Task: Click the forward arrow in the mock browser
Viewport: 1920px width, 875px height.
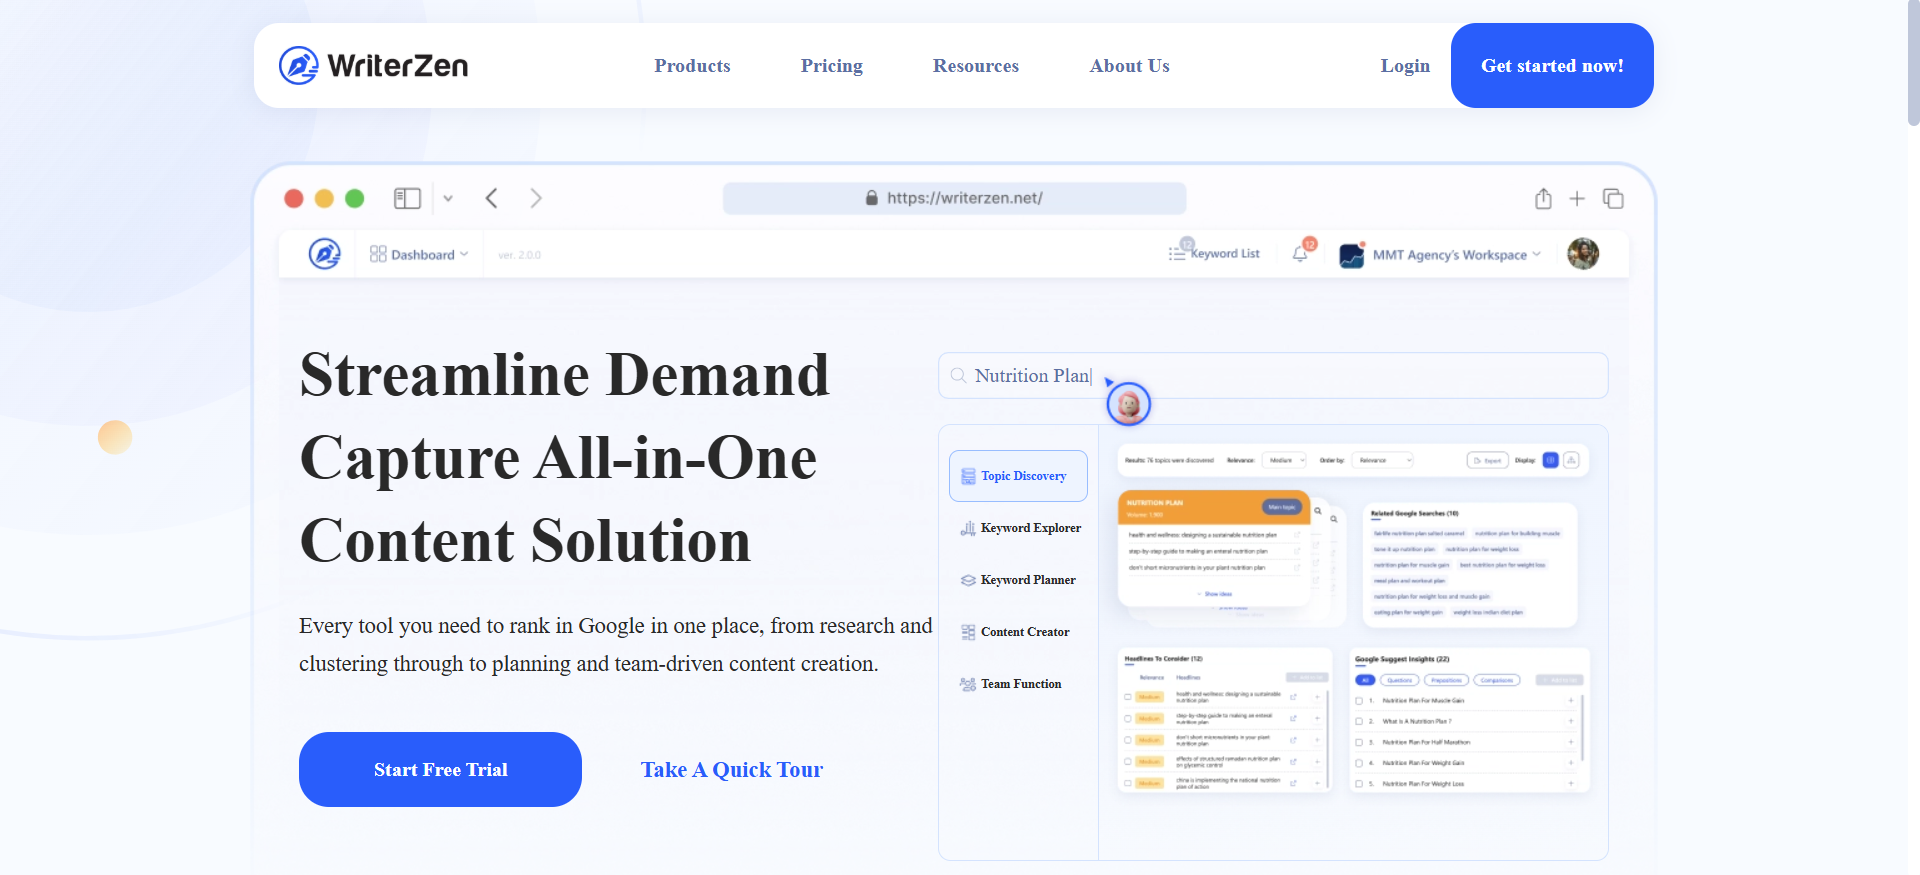Action: [x=536, y=198]
